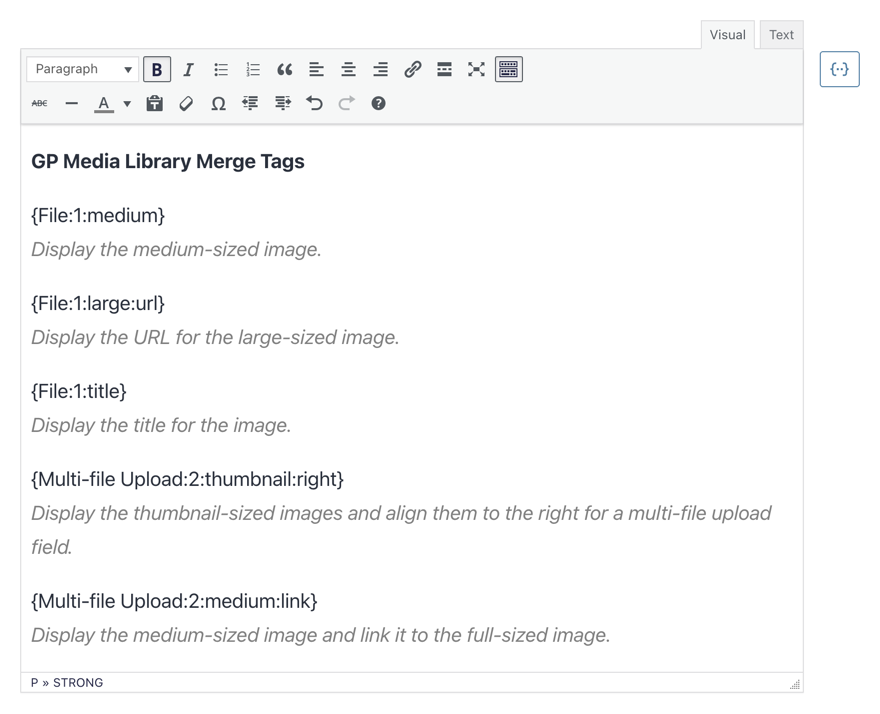Insert or edit a link

412,69
